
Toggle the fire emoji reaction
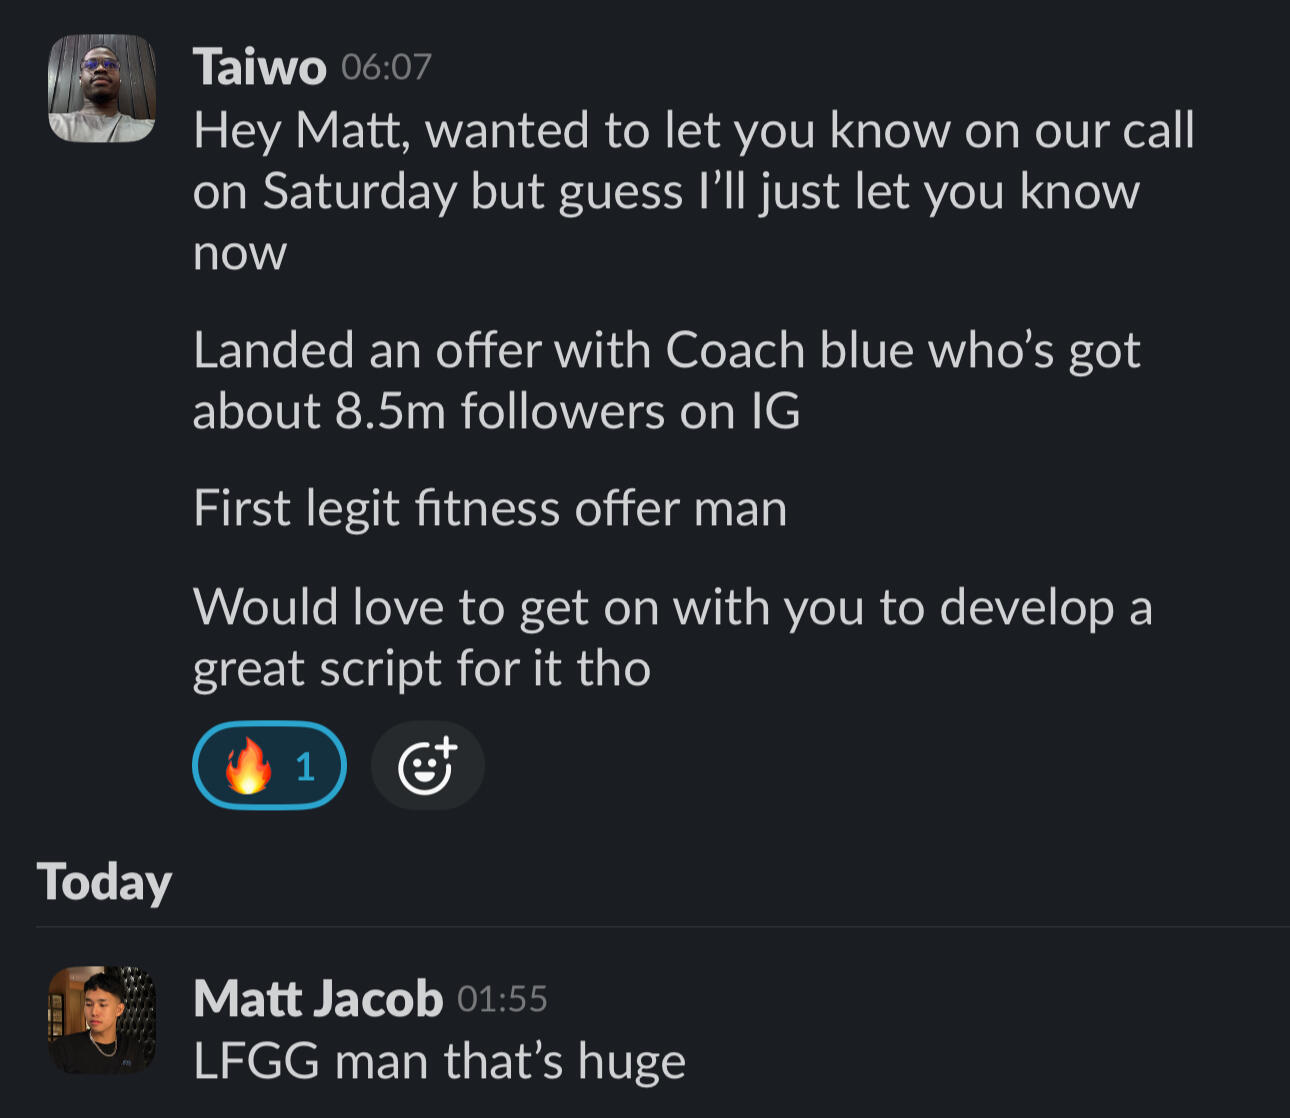268,766
